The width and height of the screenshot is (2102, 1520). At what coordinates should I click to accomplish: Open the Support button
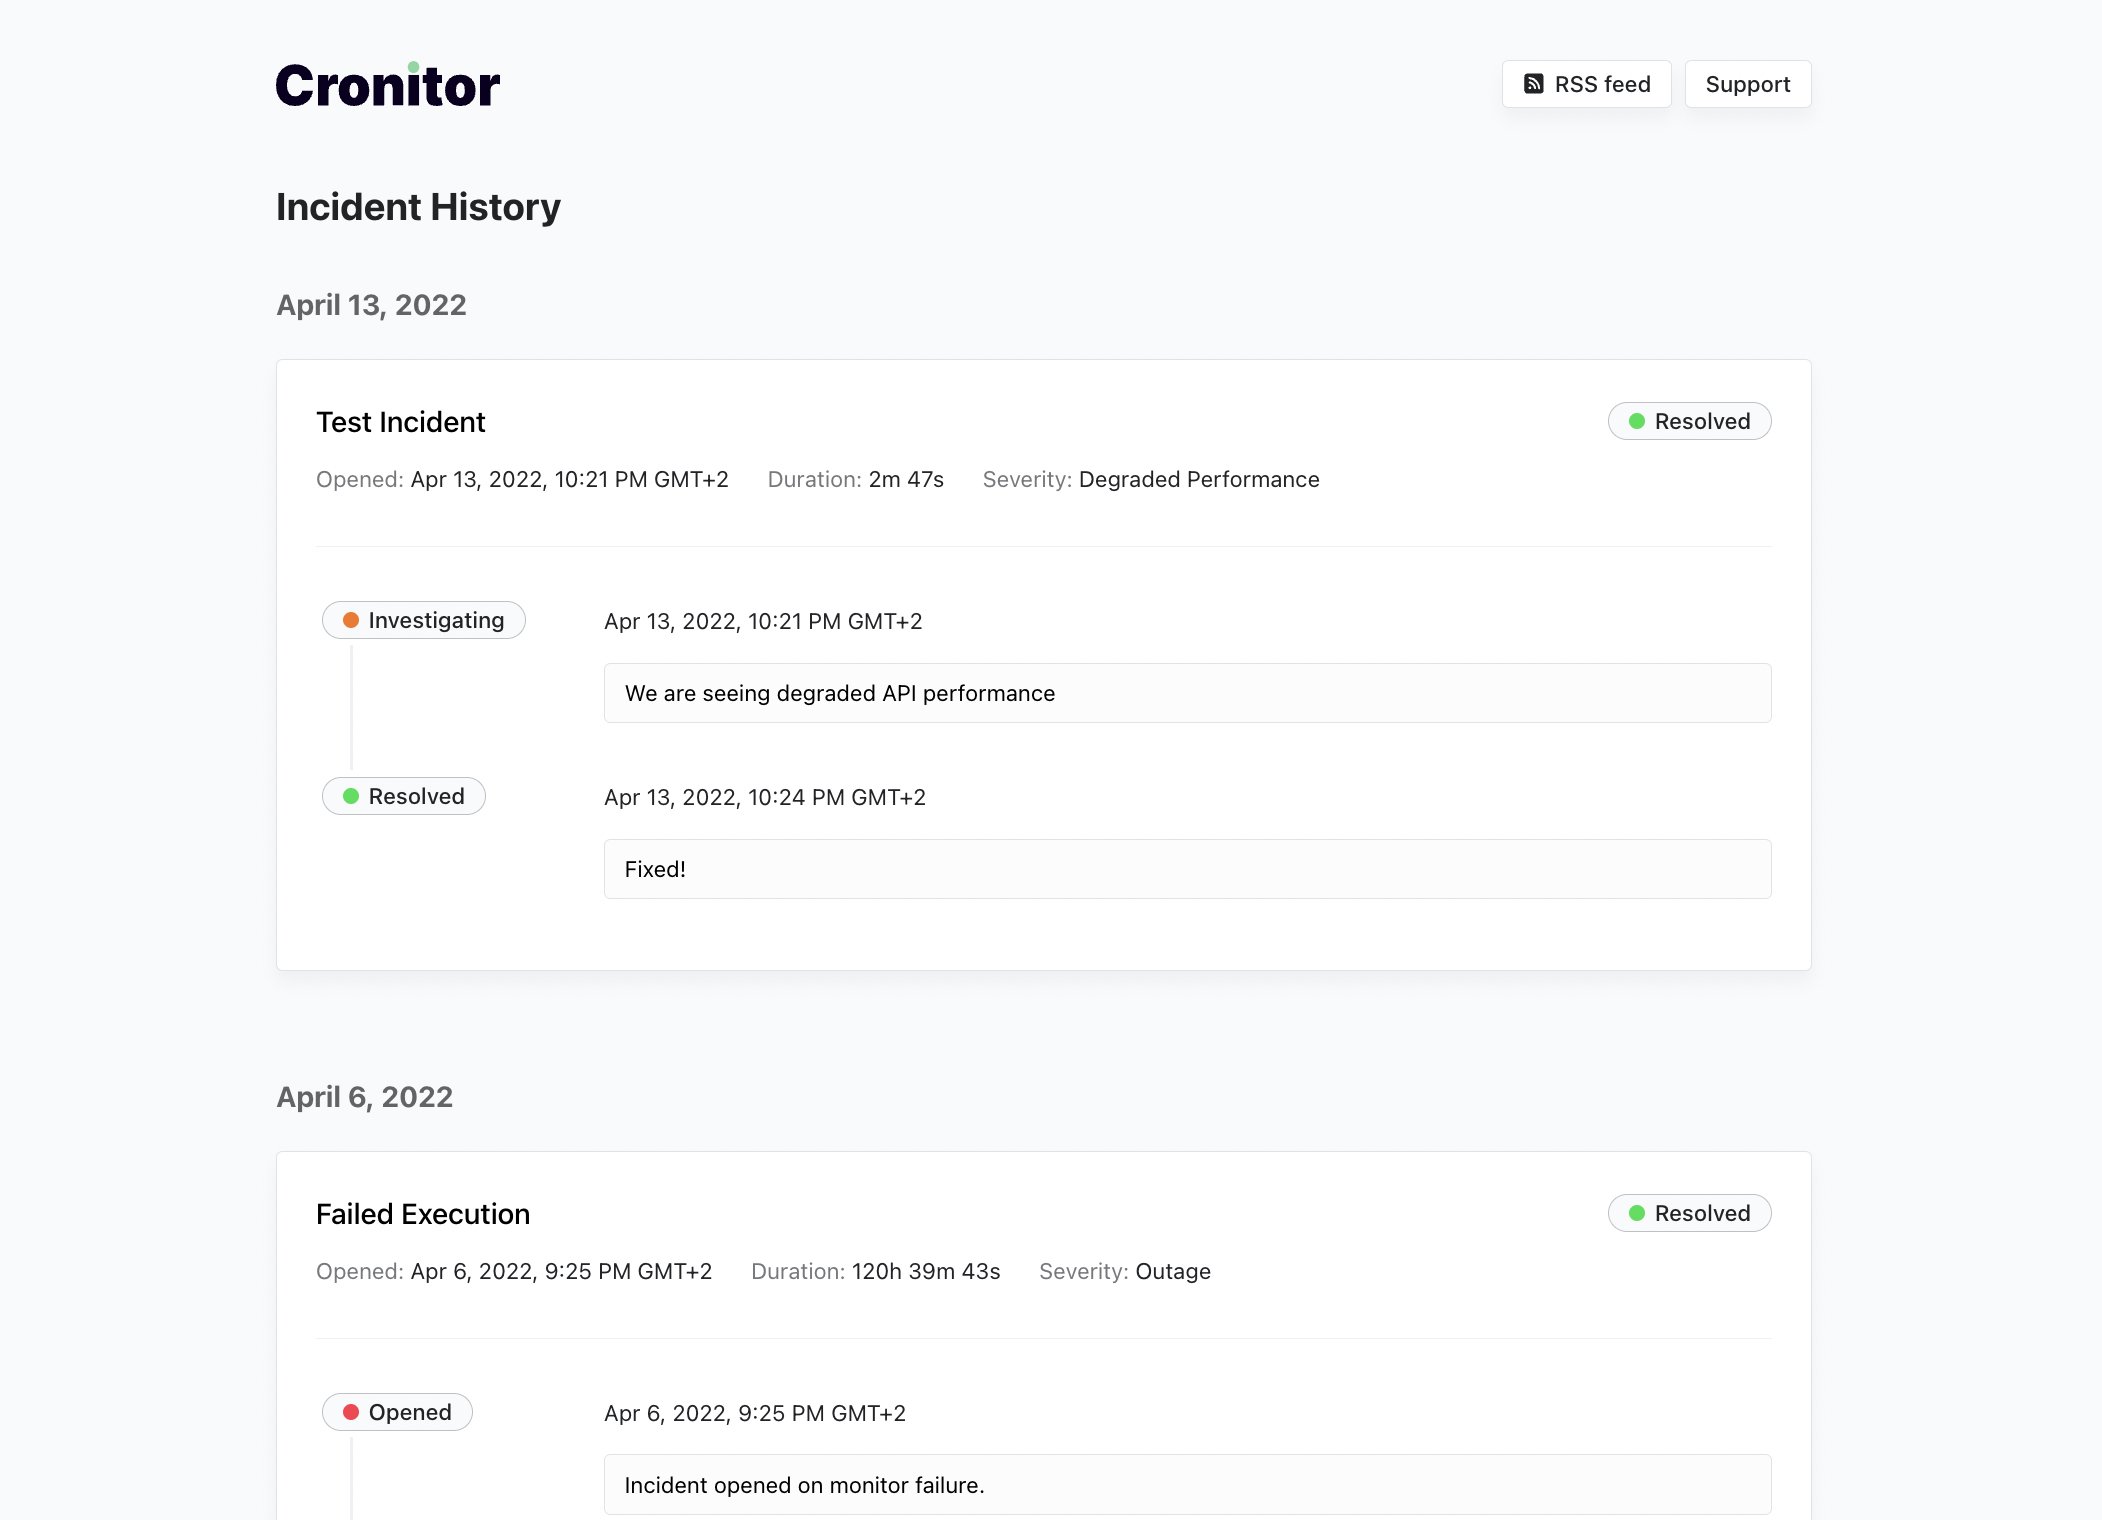(x=1747, y=84)
